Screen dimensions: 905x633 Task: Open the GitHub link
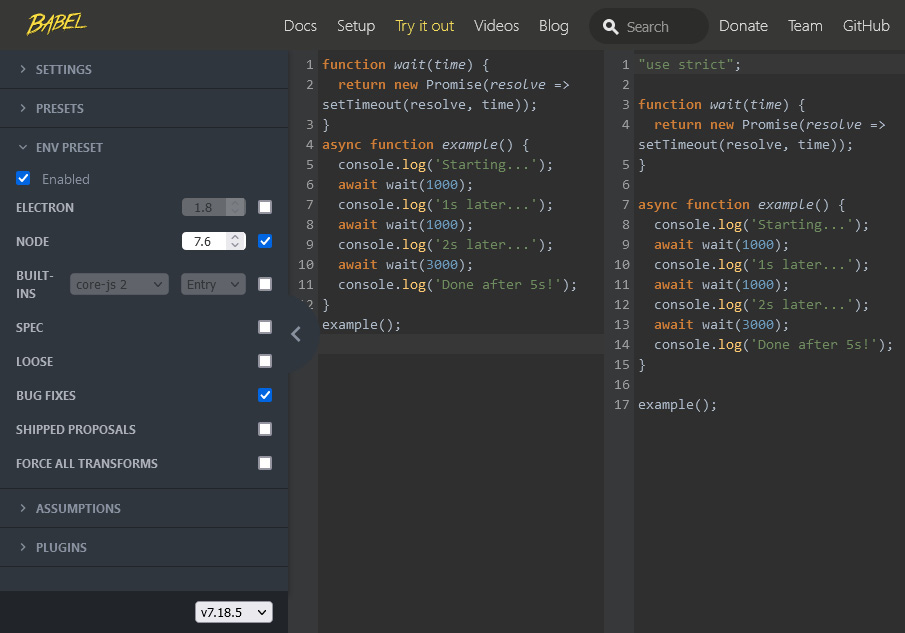click(x=866, y=26)
